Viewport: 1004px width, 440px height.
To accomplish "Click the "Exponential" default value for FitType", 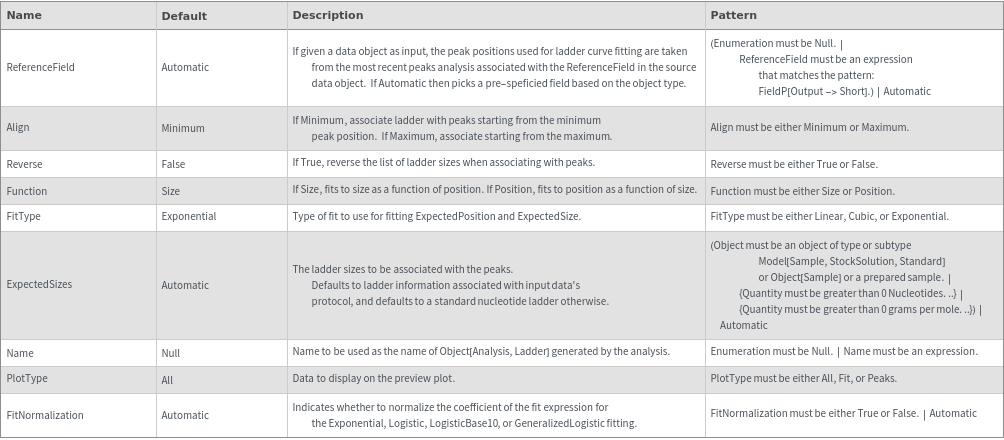I will coord(189,216).
